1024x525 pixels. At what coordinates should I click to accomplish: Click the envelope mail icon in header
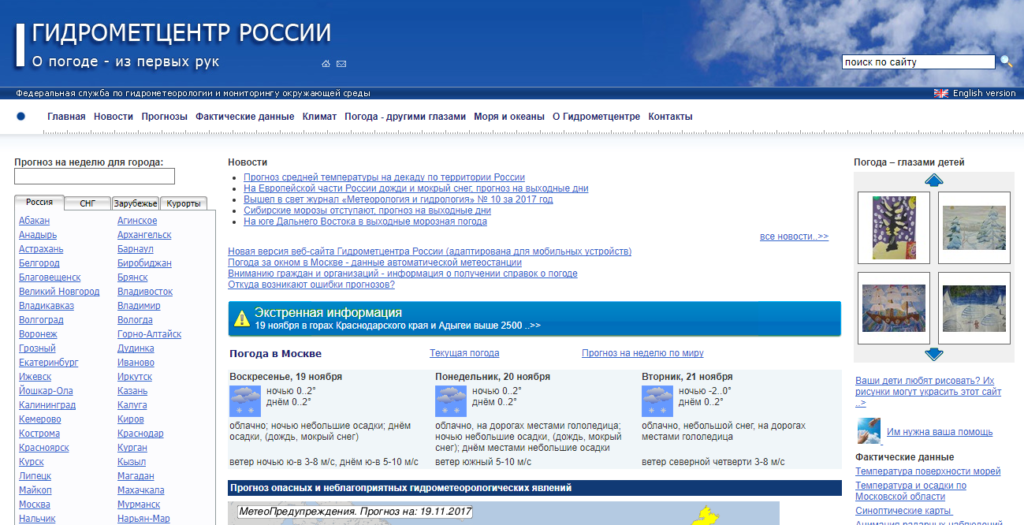pos(341,64)
